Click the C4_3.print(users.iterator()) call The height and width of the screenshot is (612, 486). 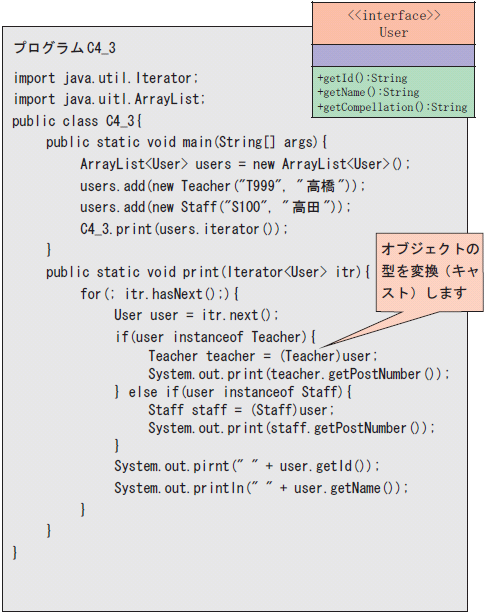point(184,229)
